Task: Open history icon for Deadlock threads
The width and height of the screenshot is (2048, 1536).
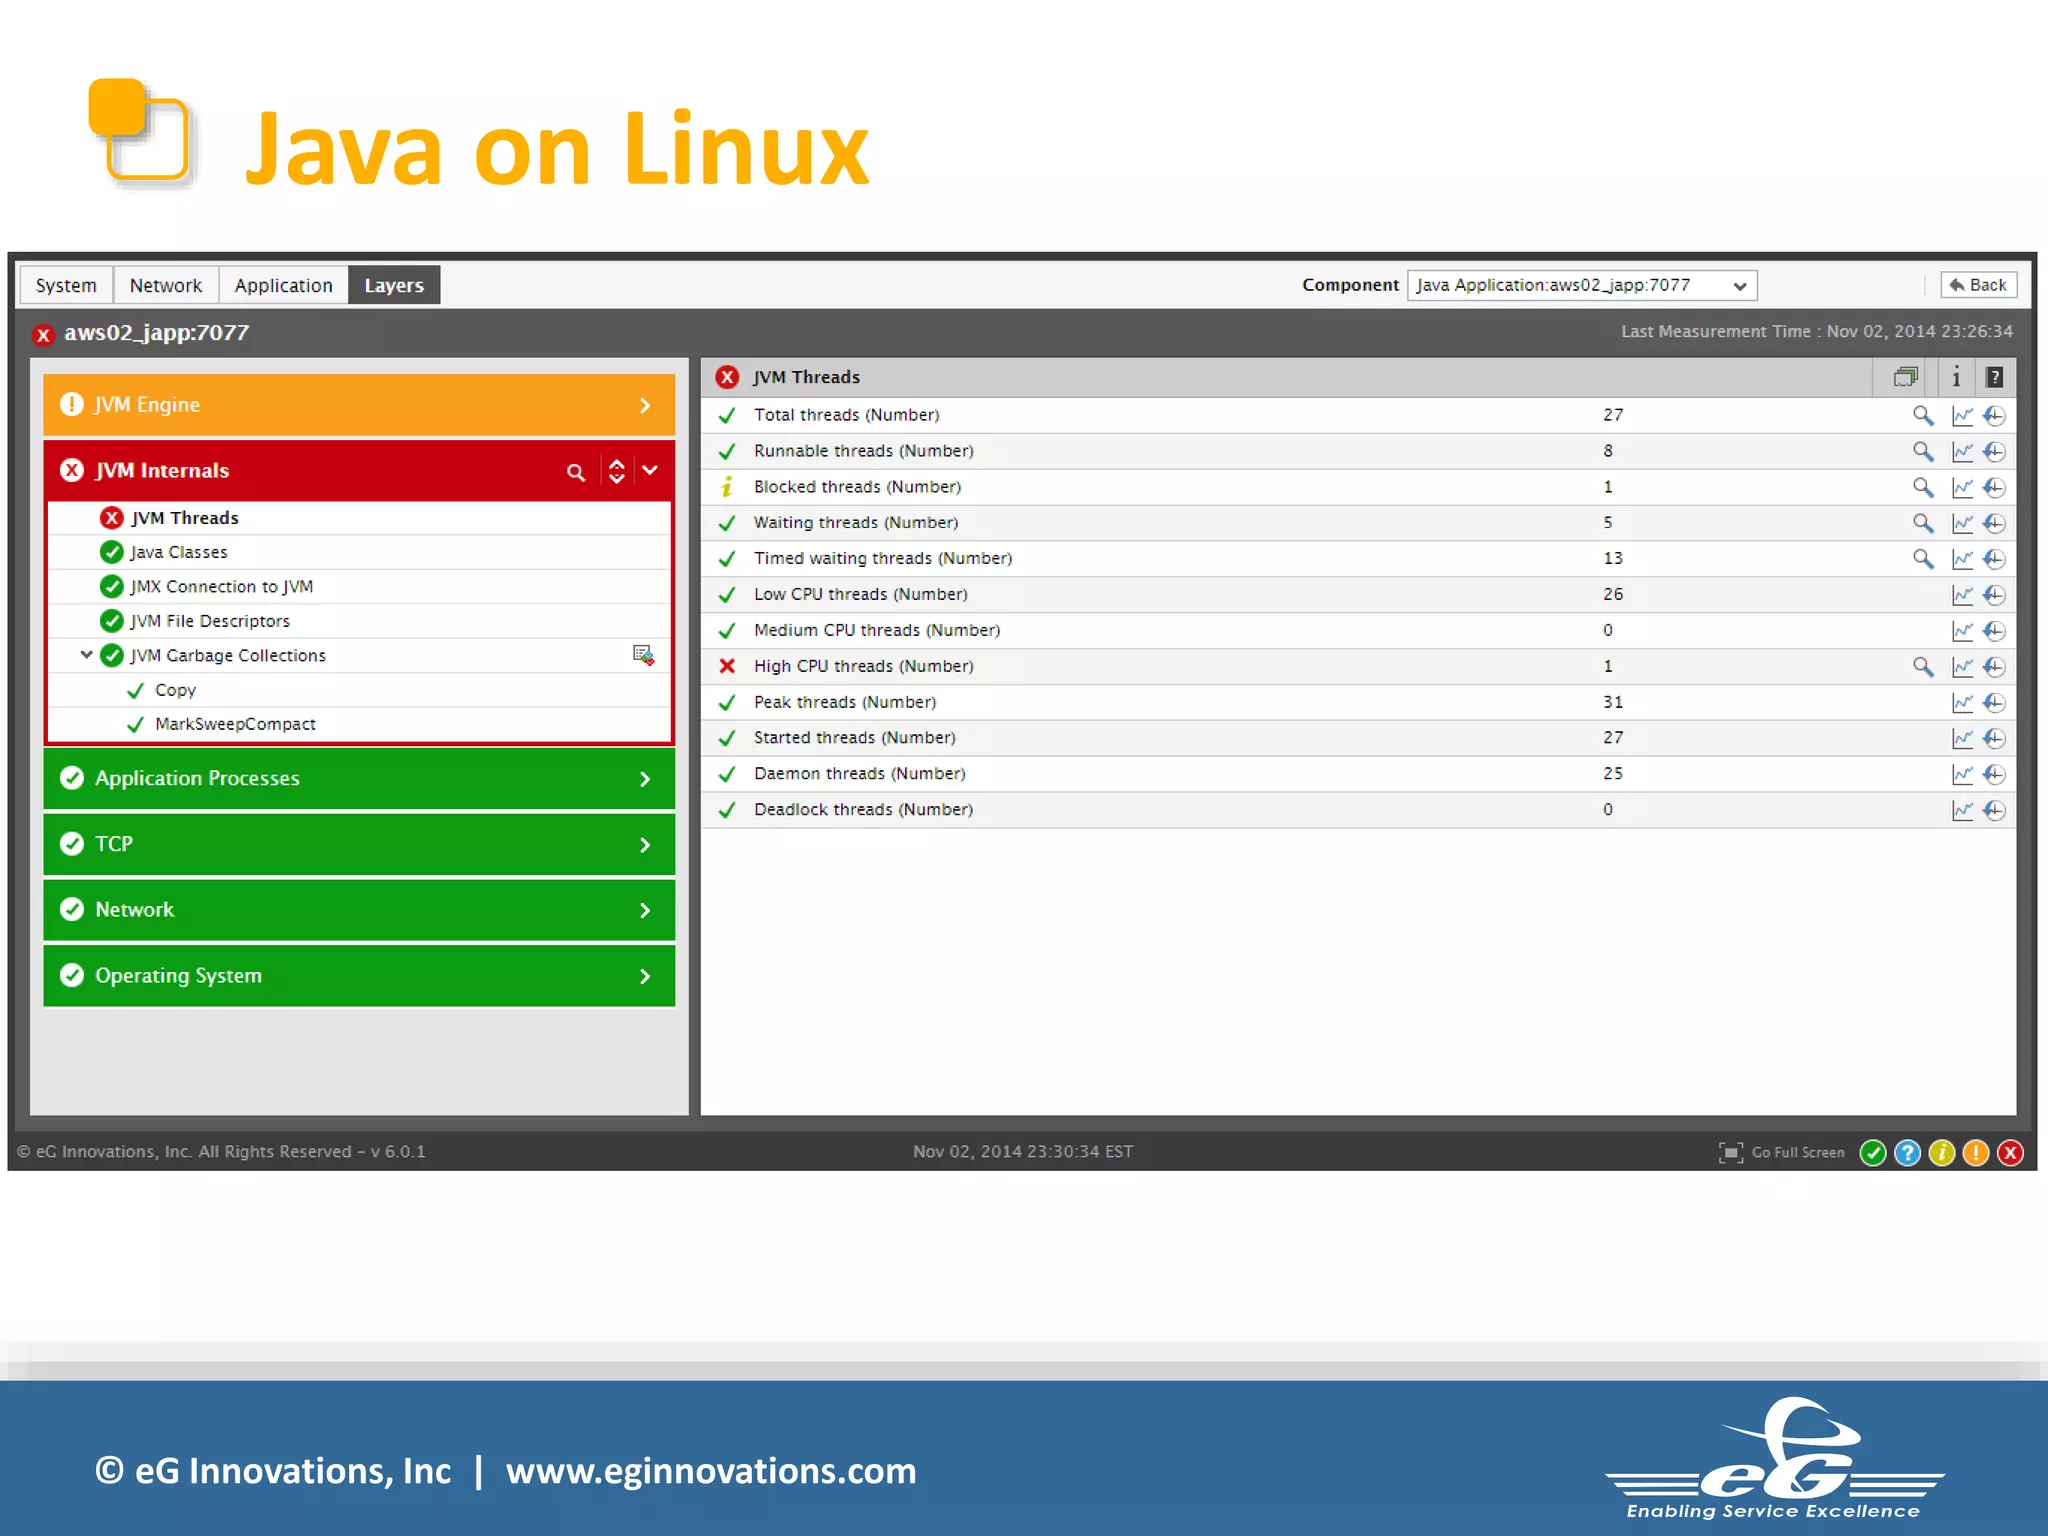Action: coord(1994,810)
